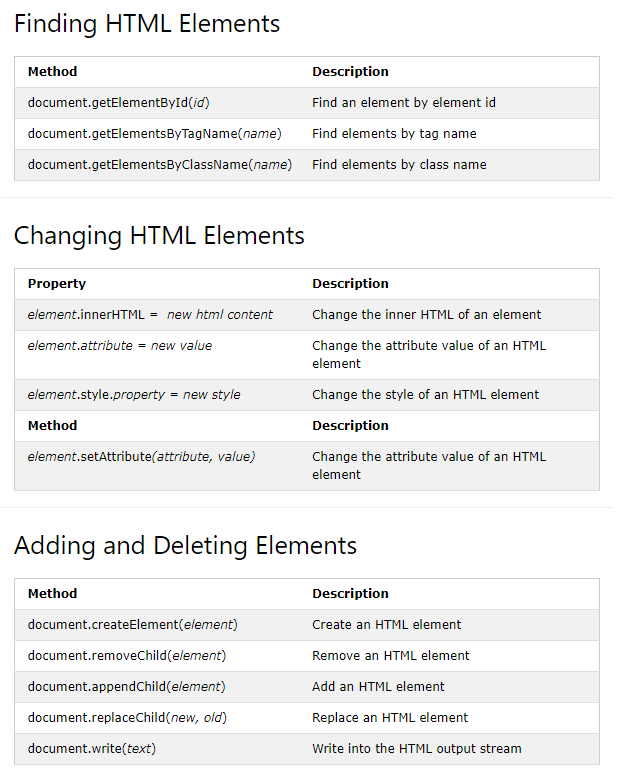Screen dimensions: 620x781
Task: Click 'Find elements by tag name' description
Action: click(394, 133)
